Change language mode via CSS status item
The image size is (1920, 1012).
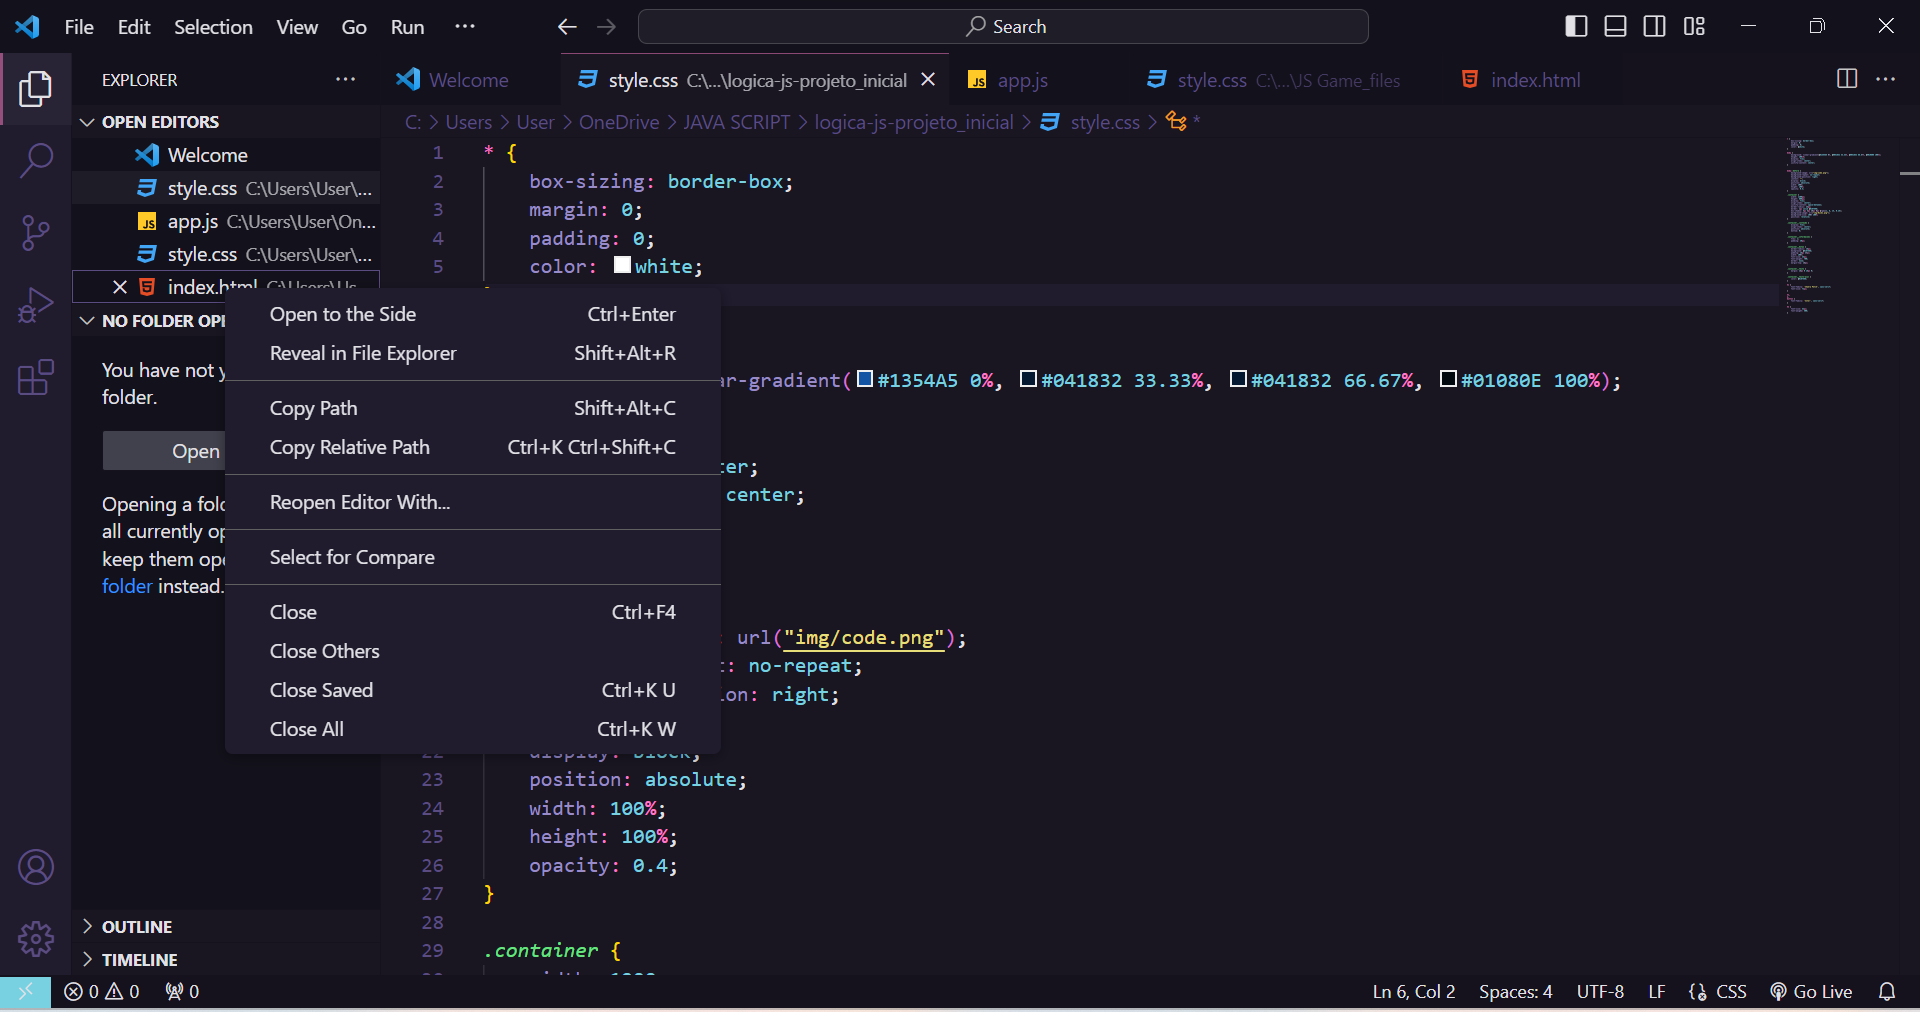tap(1731, 991)
